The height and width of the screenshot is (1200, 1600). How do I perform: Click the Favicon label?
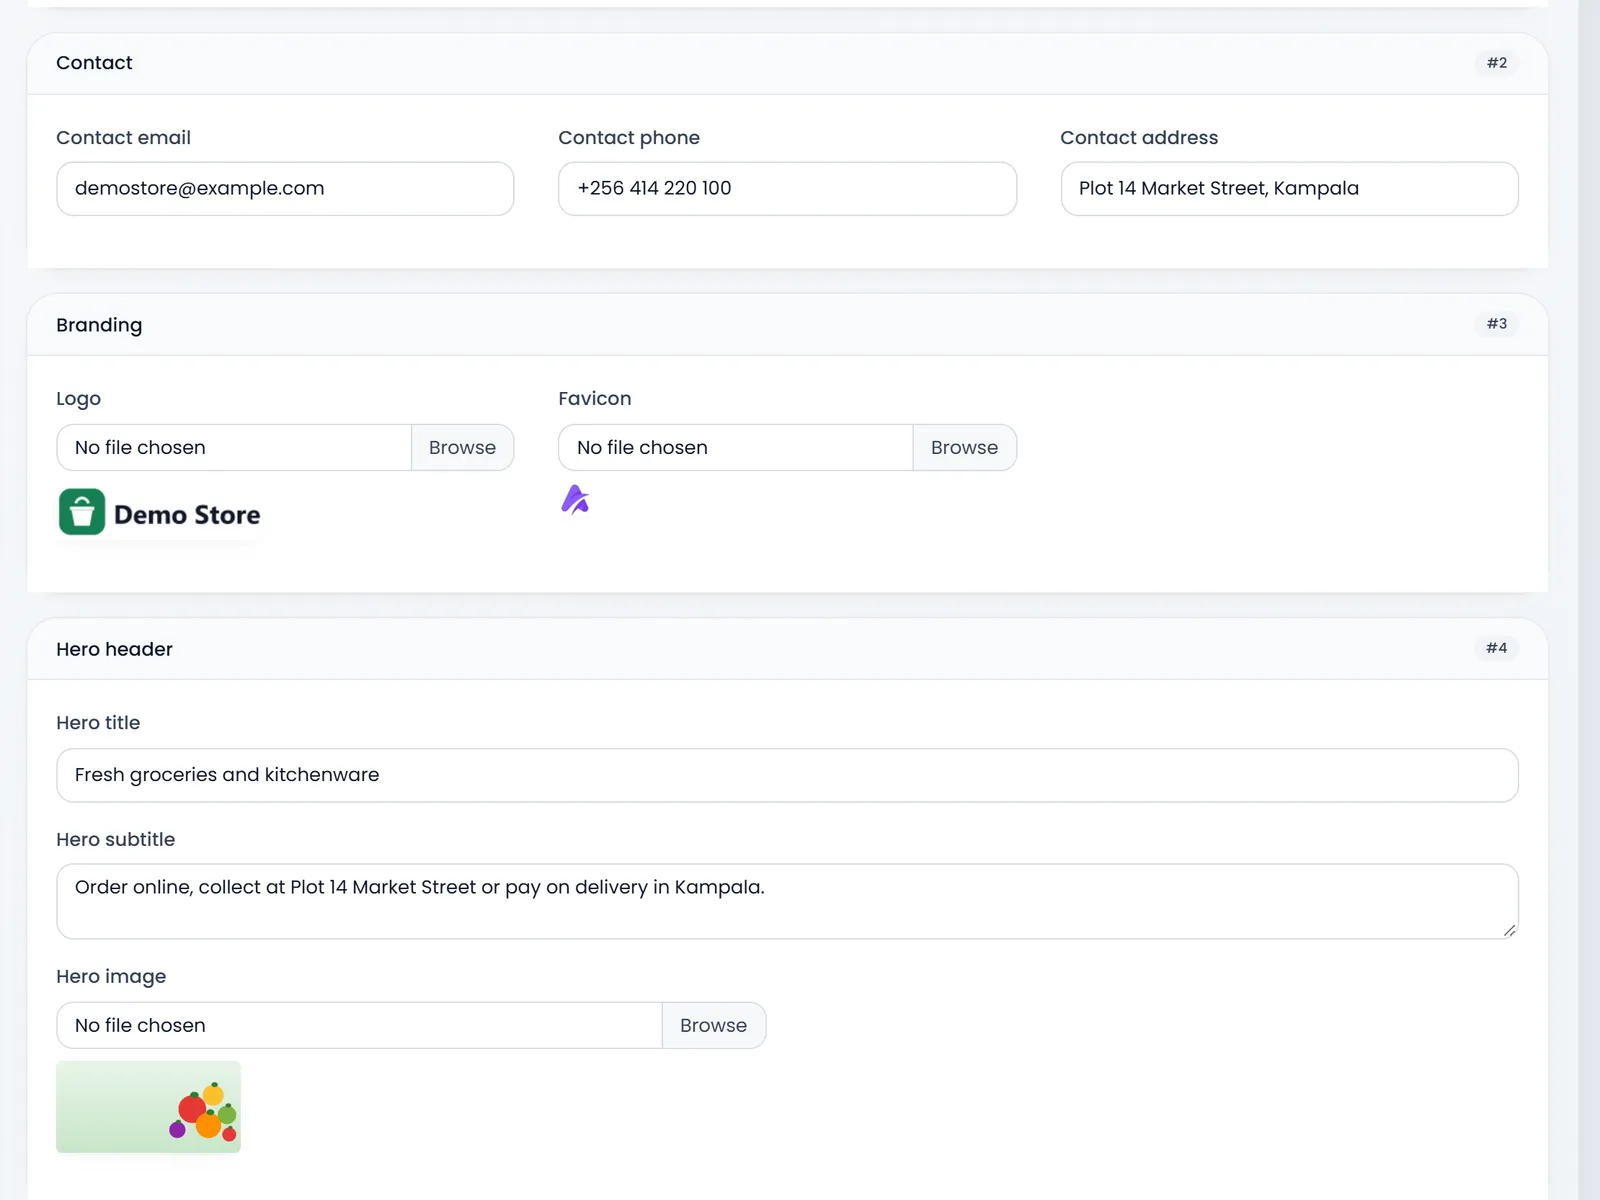[595, 399]
